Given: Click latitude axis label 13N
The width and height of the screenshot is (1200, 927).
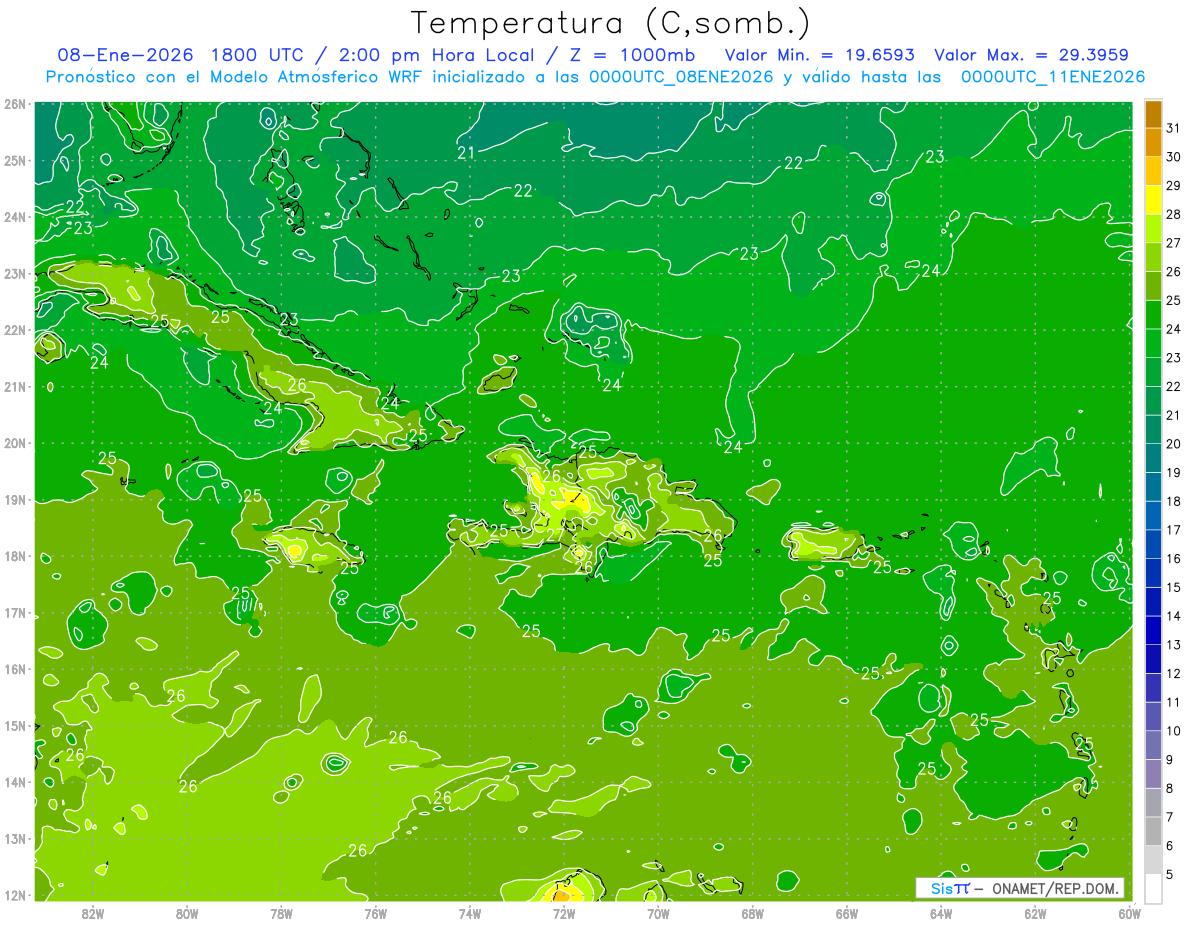Looking at the screenshot, I should click(14, 839).
